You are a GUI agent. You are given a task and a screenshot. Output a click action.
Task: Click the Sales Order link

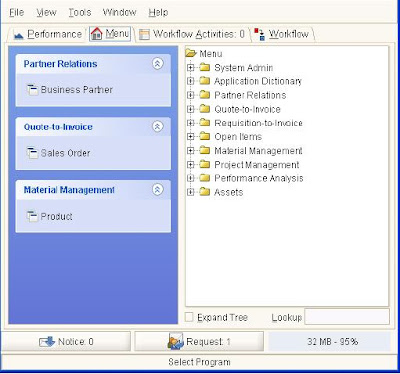coord(65,153)
